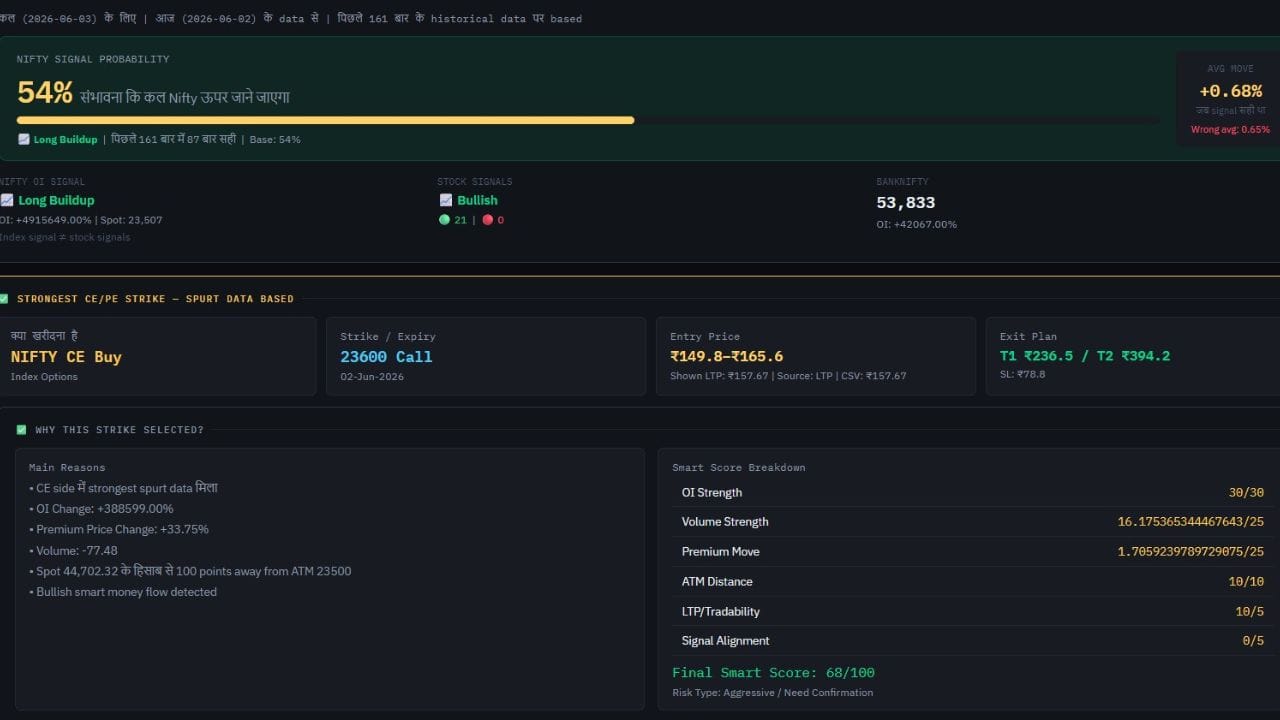This screenshot has height=720, width=1280.
Task: Click the 'AVG MOVE' label
Action: tap(1230, 69)
